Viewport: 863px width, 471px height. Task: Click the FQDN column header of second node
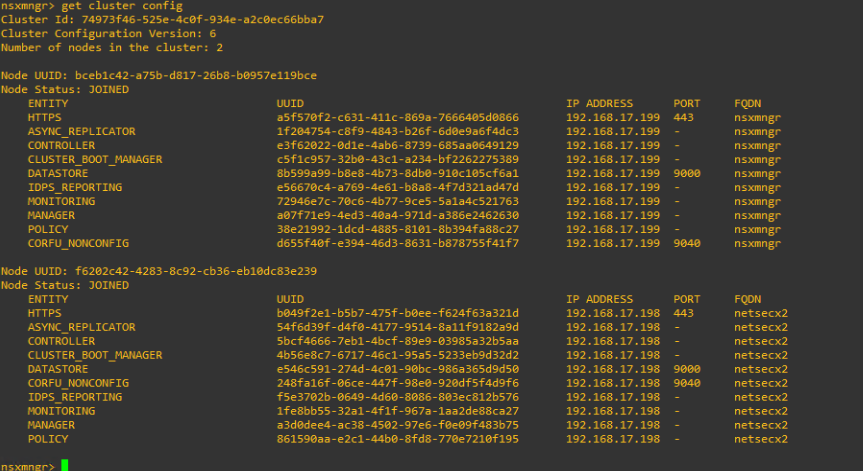coord(746,299)
